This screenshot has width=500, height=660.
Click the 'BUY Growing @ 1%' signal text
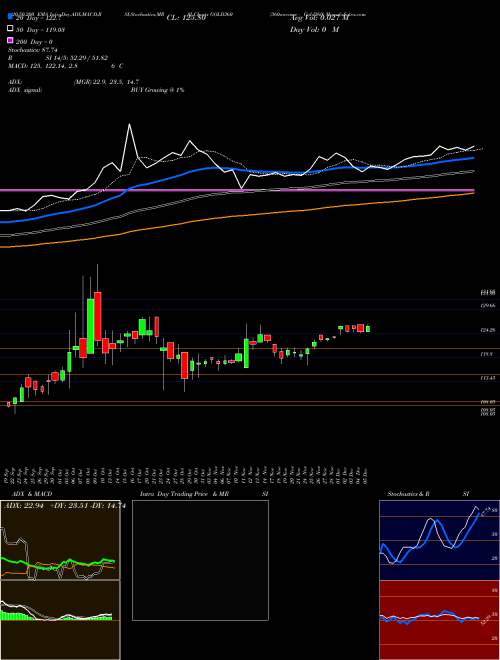coord(157,90)
